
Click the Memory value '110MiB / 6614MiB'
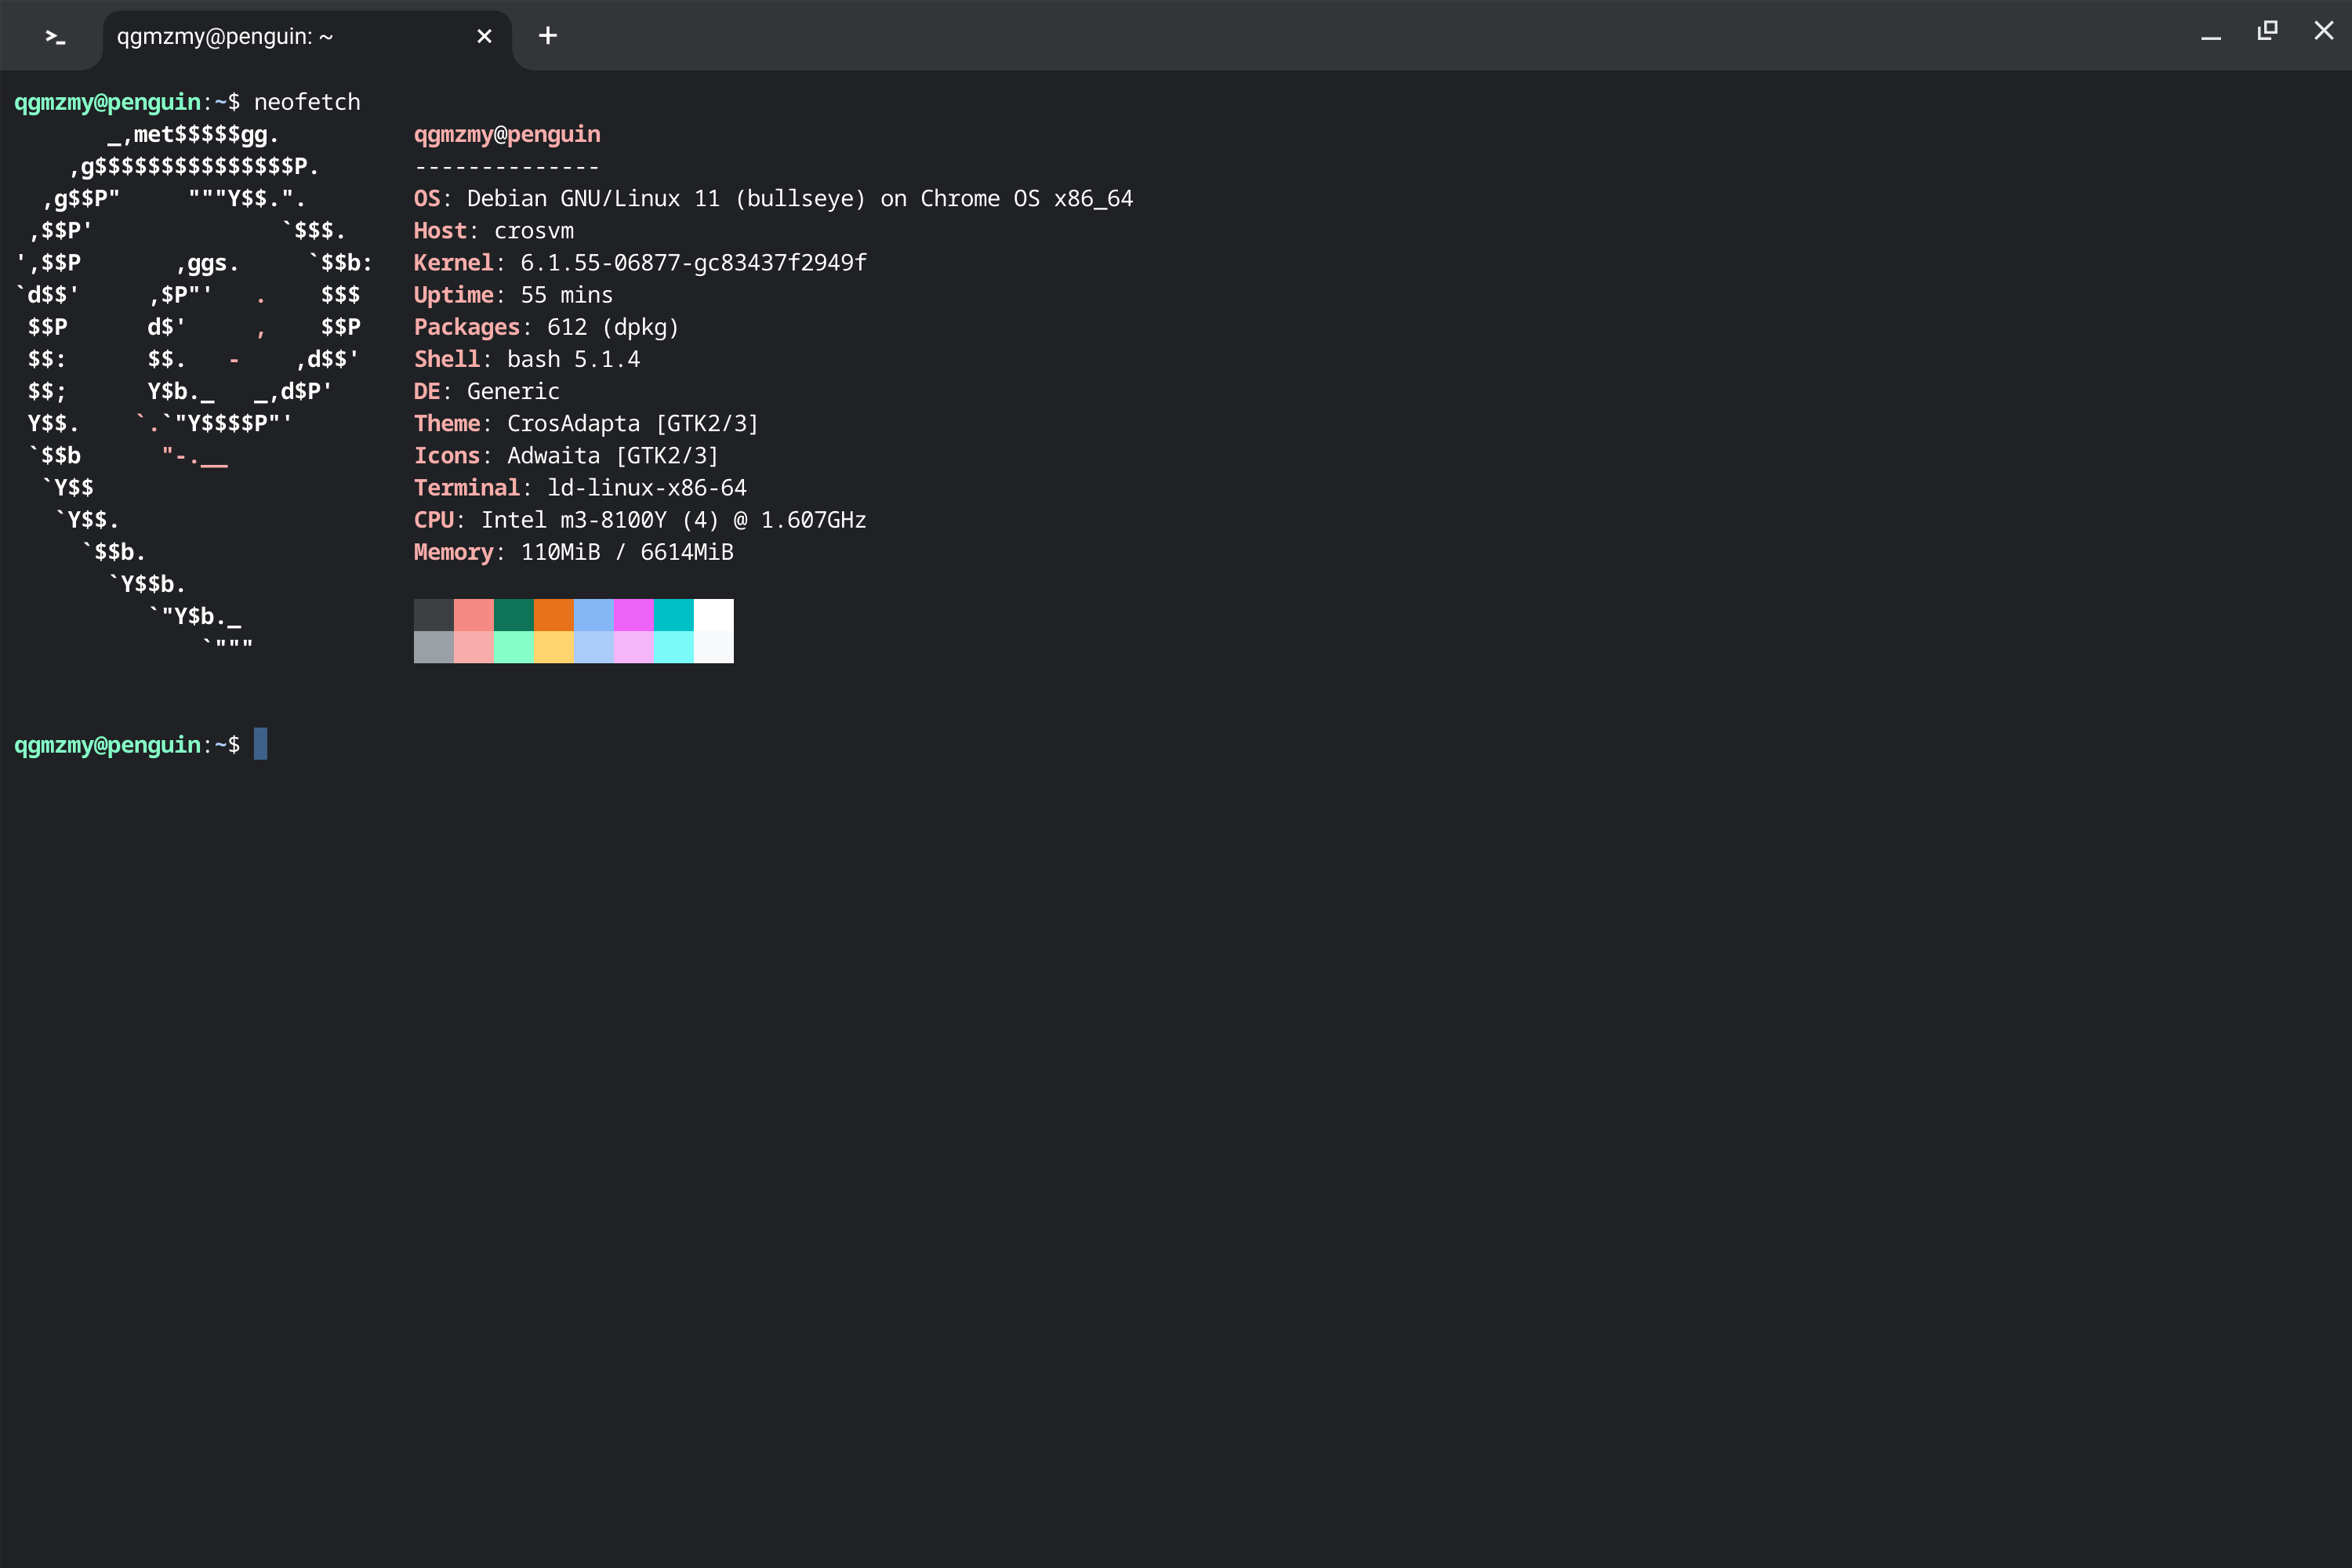coord(627,552)
